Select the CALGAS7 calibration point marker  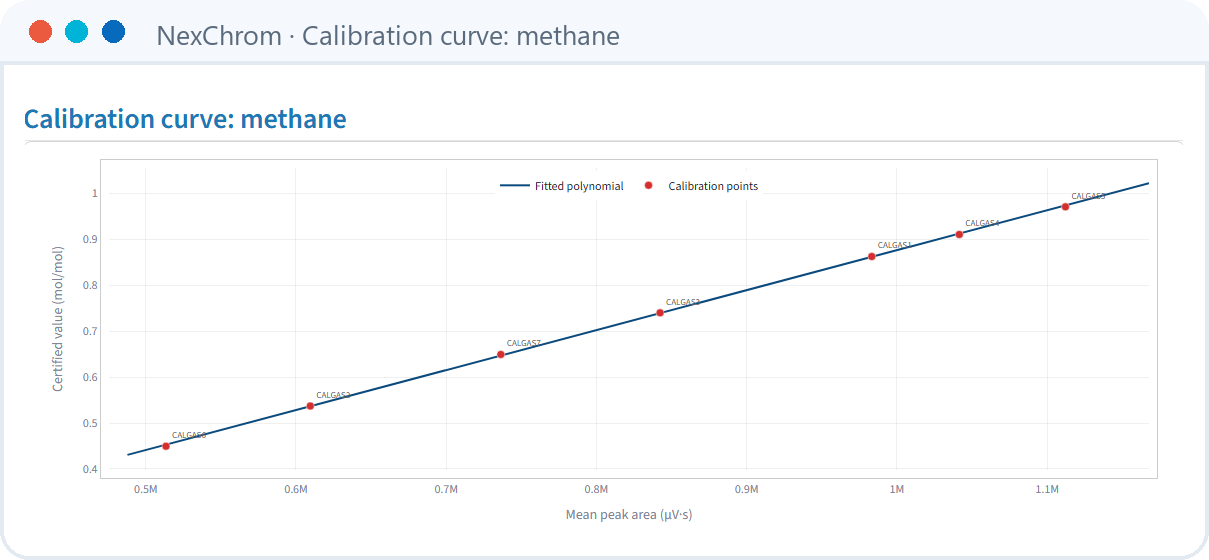501,354
